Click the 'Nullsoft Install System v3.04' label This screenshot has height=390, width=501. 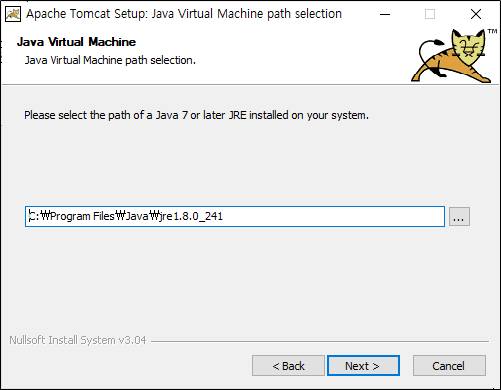click(78, 340)
